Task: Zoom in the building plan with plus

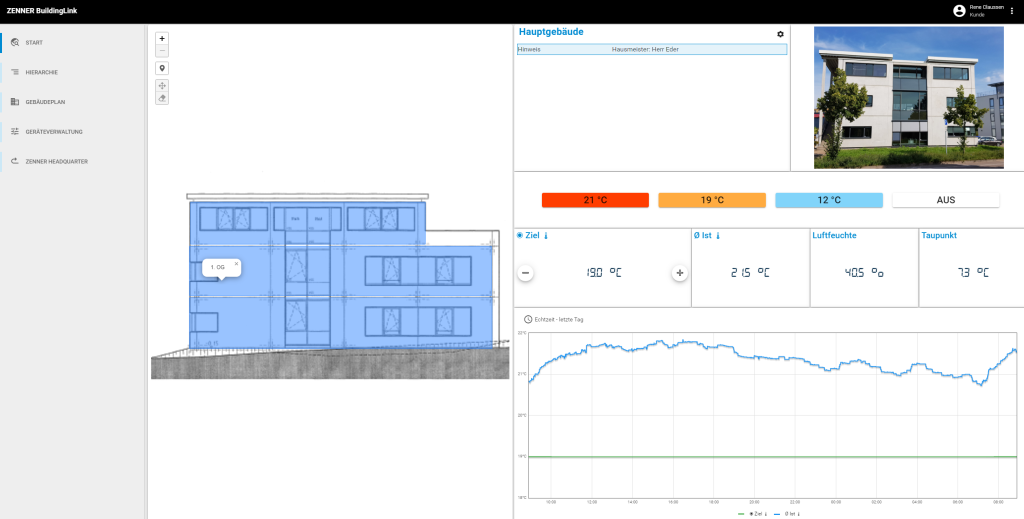Action: (162, 39)
